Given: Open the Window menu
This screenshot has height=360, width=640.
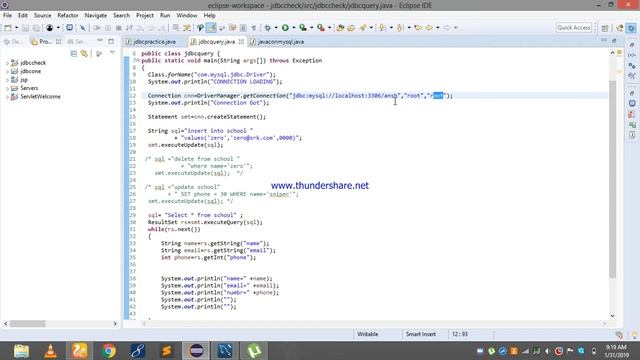Looking at the screenshot, I should click(187, 16).
